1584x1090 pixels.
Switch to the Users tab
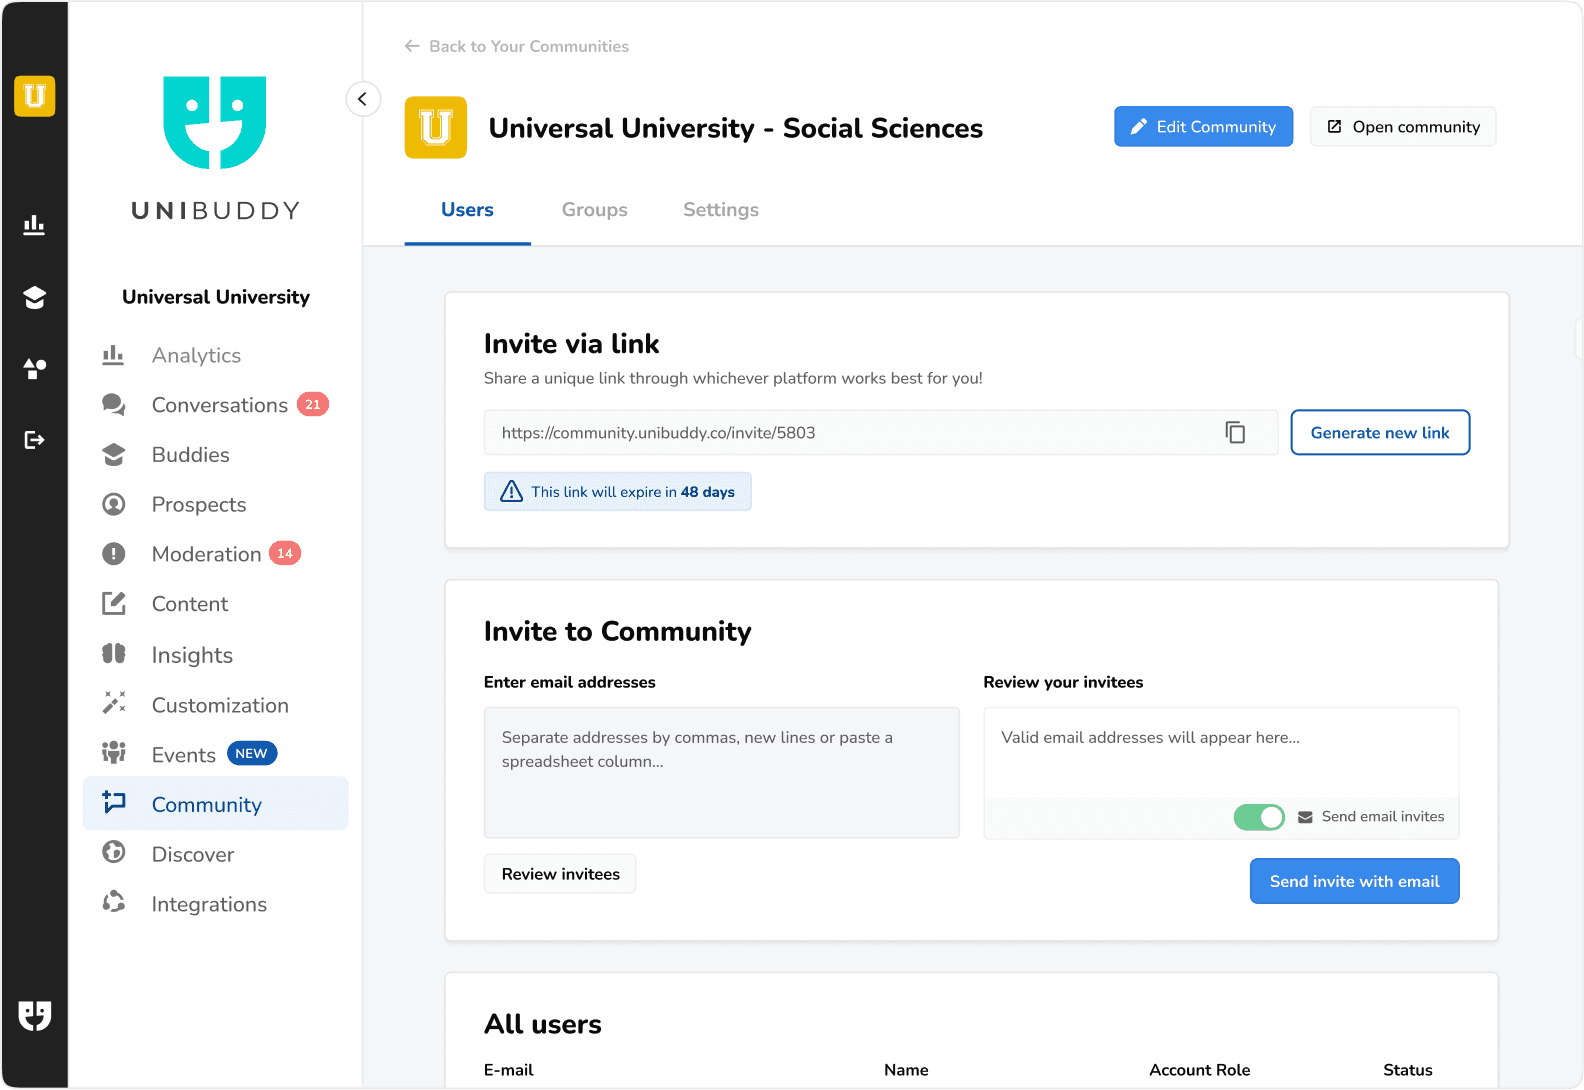(467, 210)
